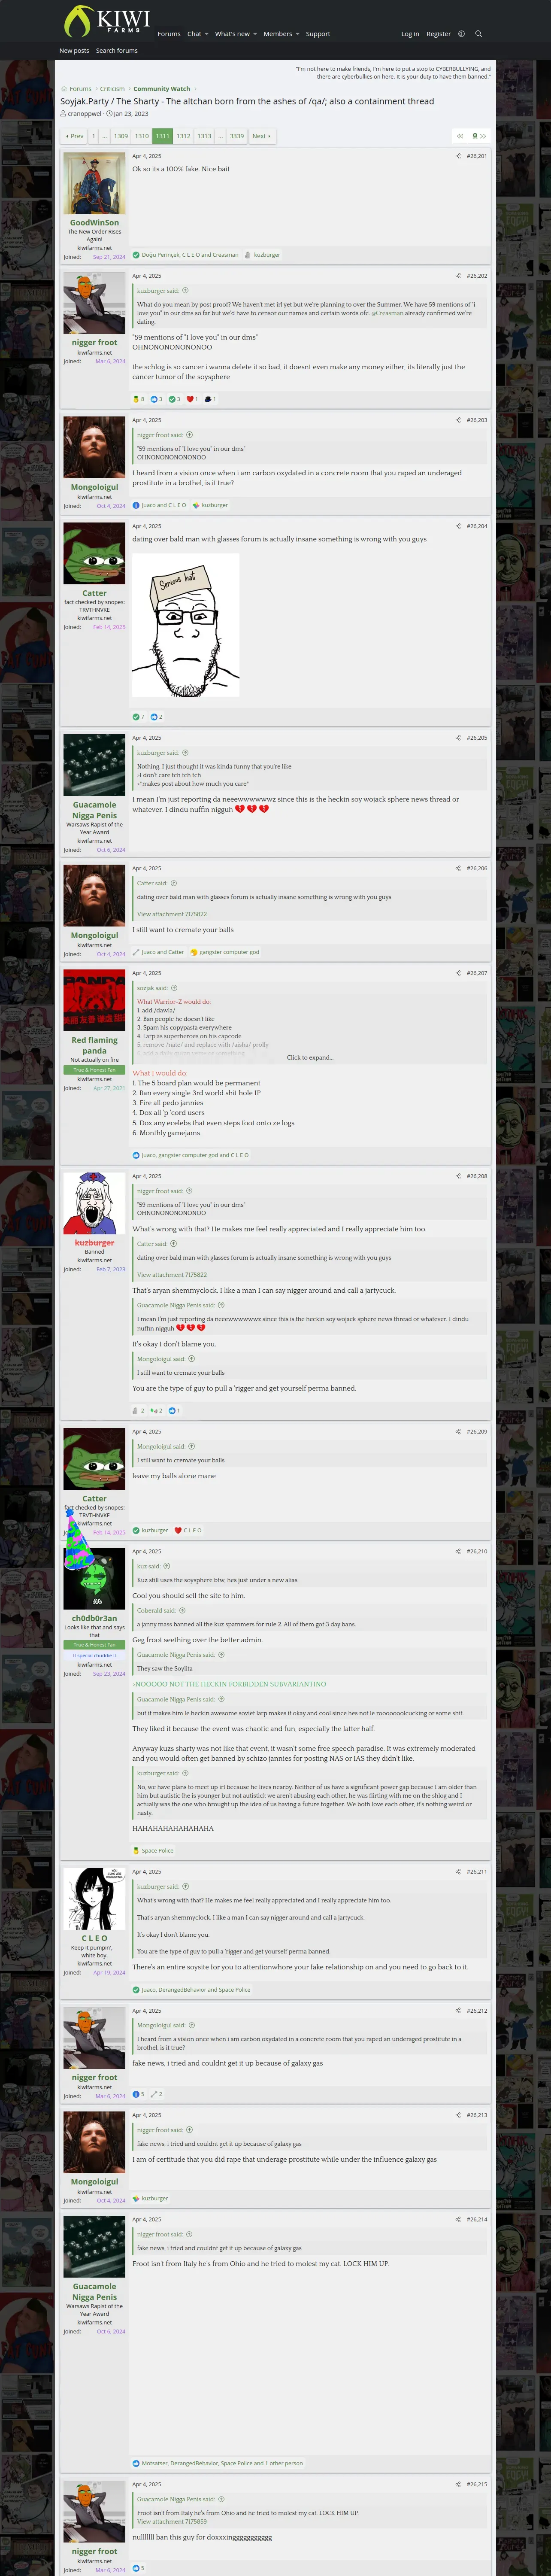Viewport: 551px width, 2576px height.
Task: Click share icon on post #26,203
Action: [x=458, y=420]
